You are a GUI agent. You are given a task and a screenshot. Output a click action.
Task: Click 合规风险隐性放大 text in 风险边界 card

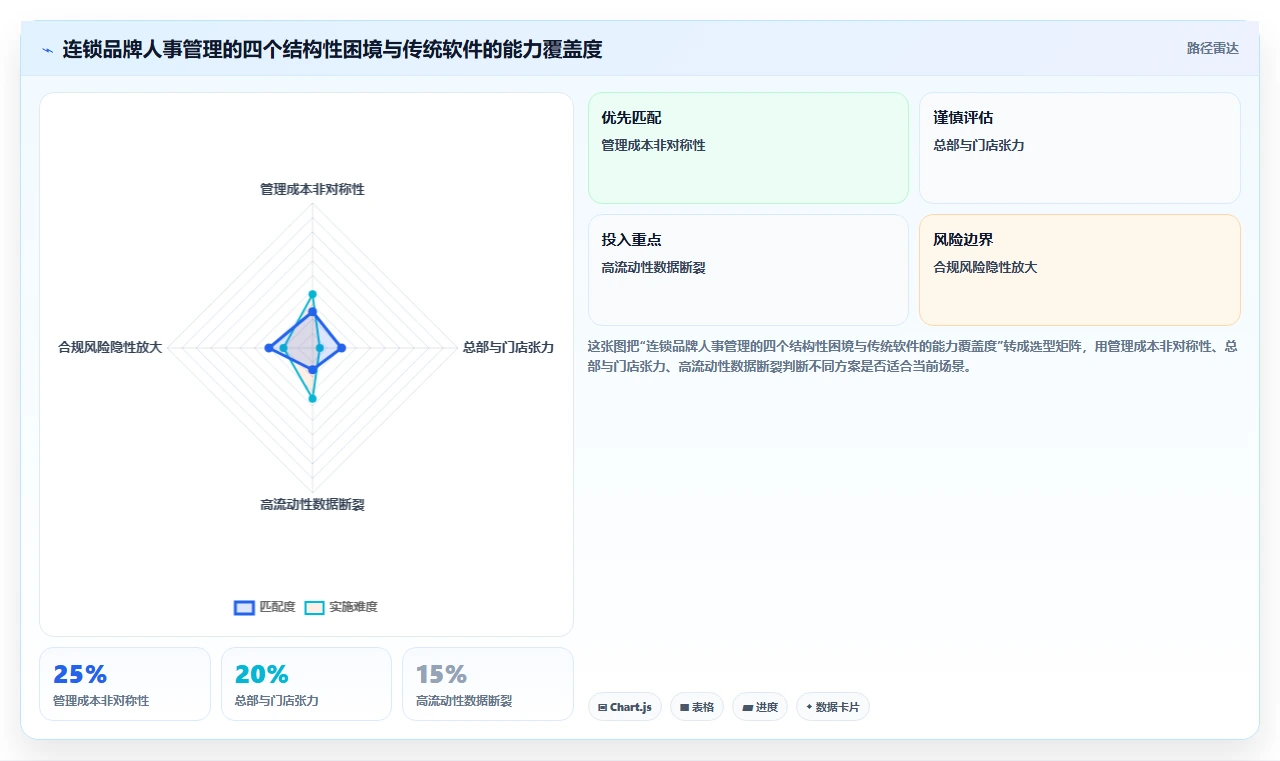click(985, 267)
